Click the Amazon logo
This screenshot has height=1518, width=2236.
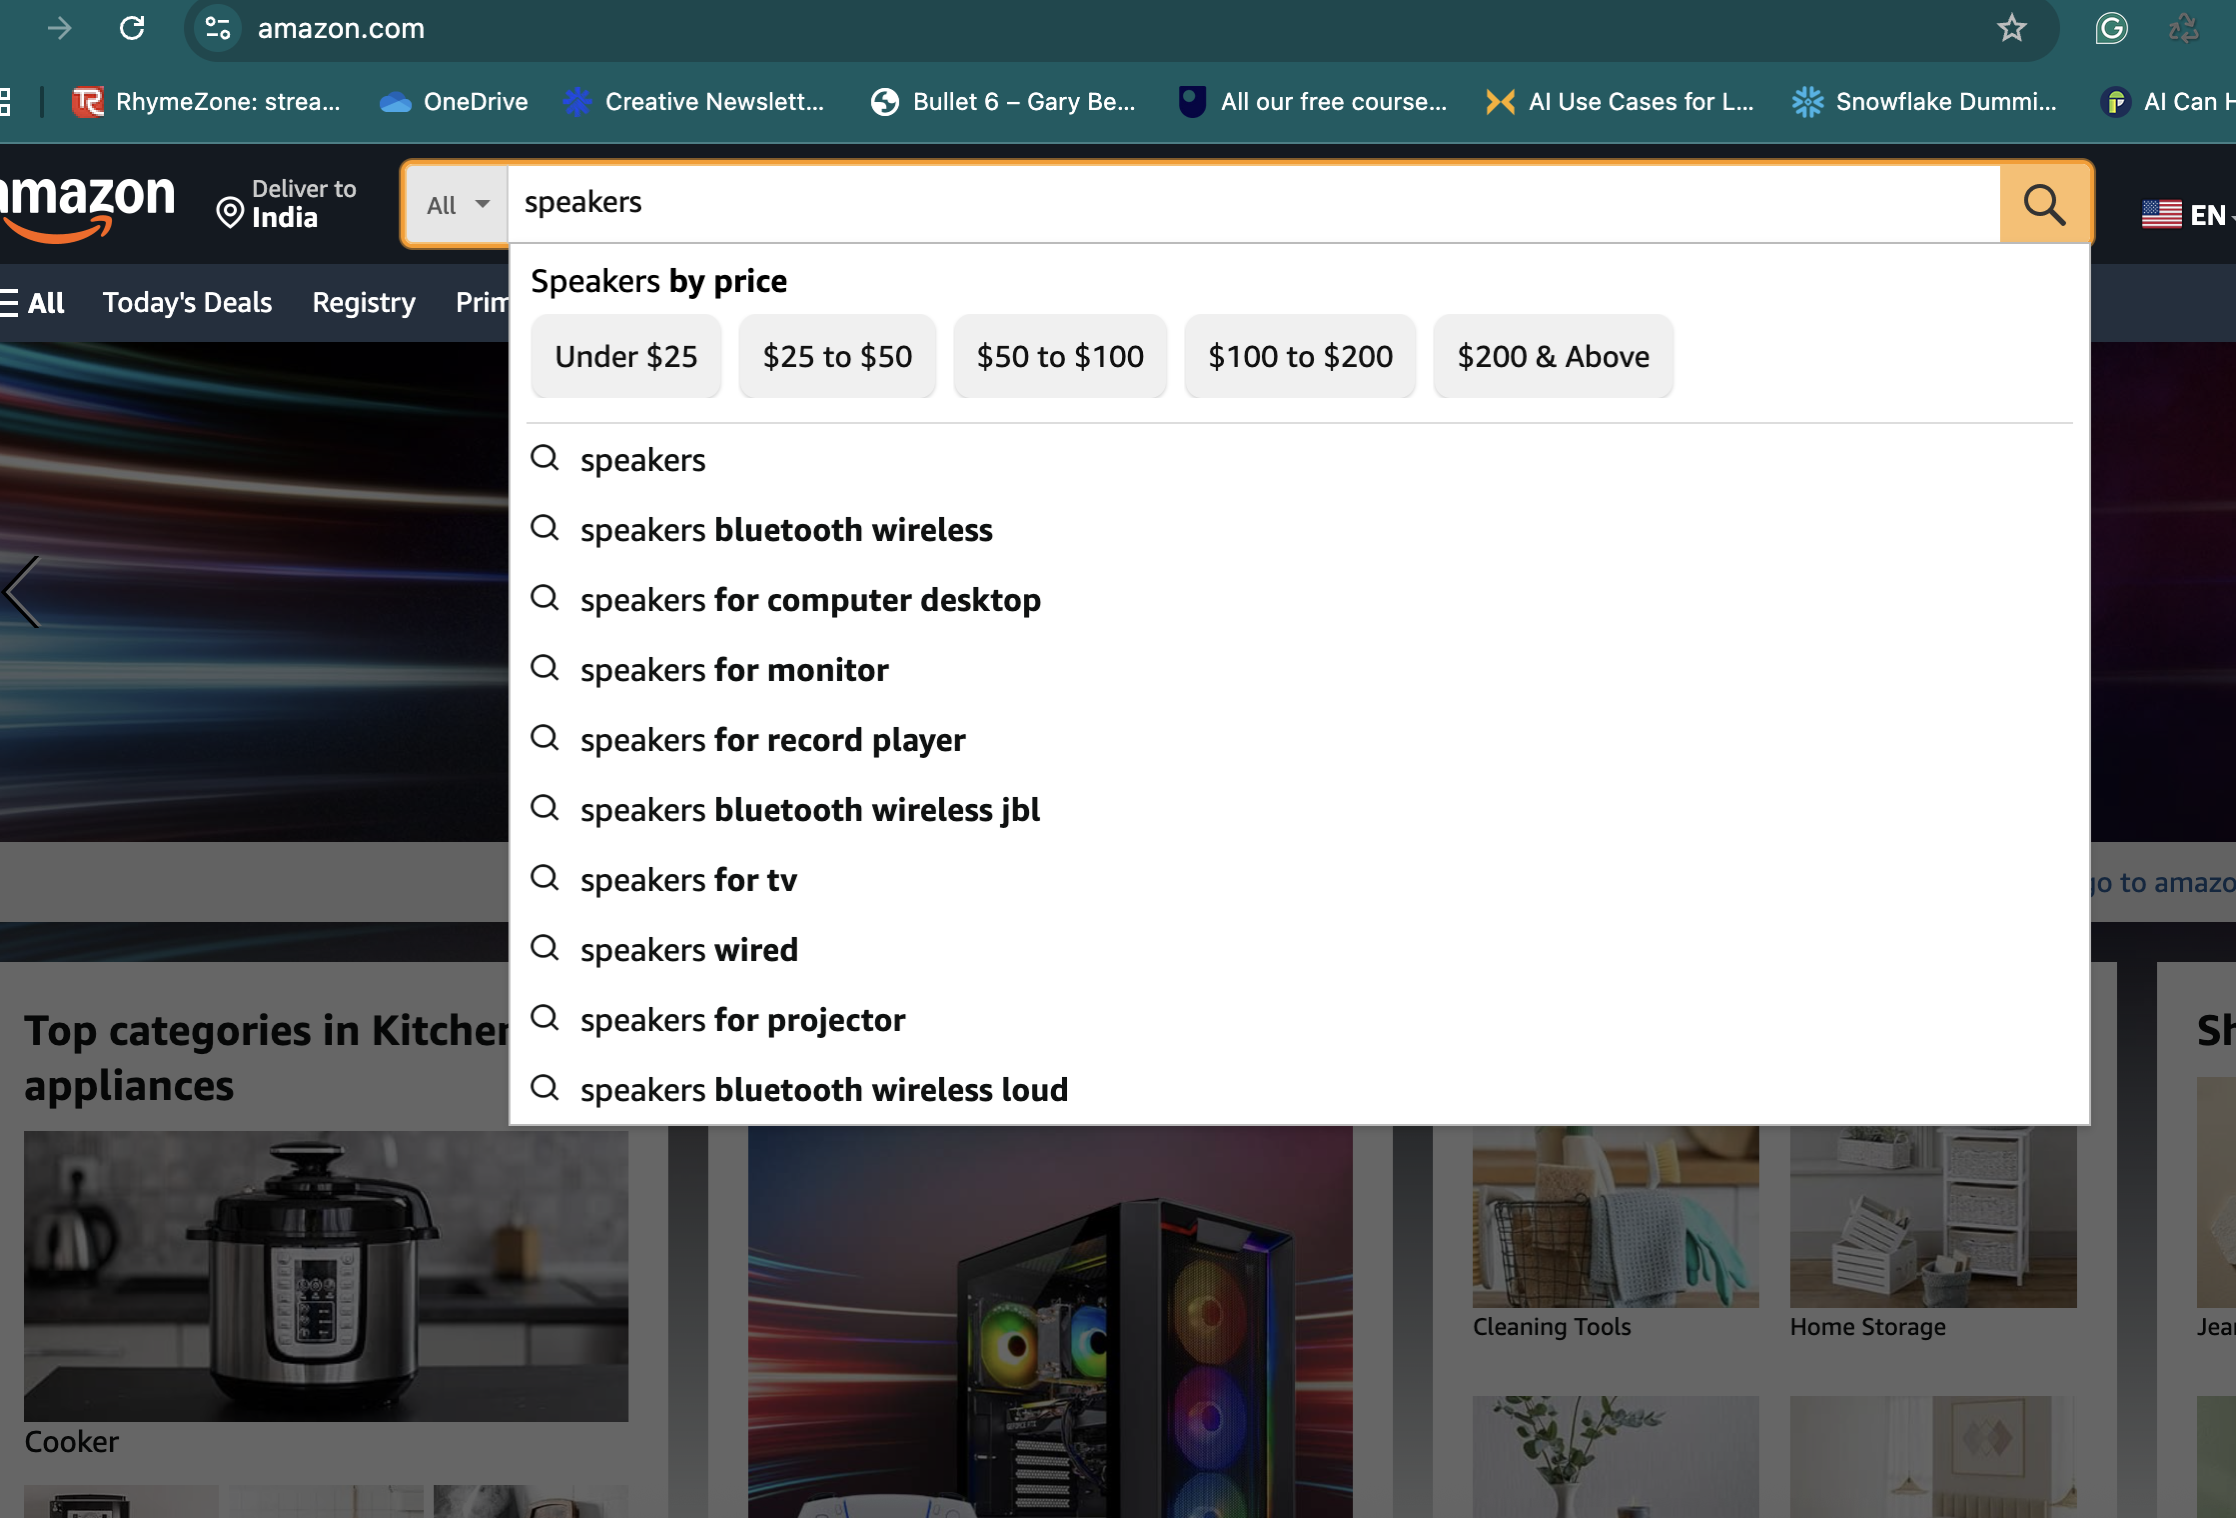[88, 204]
